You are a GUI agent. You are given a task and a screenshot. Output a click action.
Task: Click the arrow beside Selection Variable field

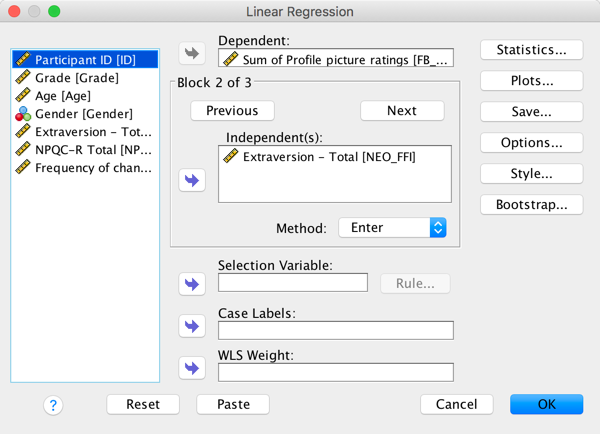pyautogui.click(x=191, y=284)
